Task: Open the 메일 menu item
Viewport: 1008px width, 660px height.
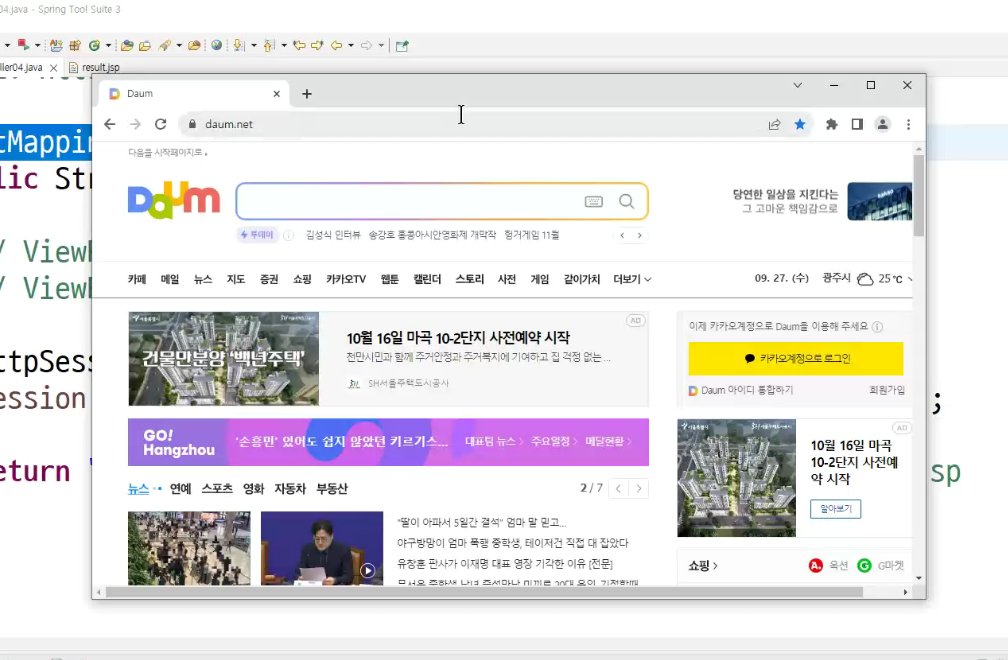Action: click(x=170, y=279)
